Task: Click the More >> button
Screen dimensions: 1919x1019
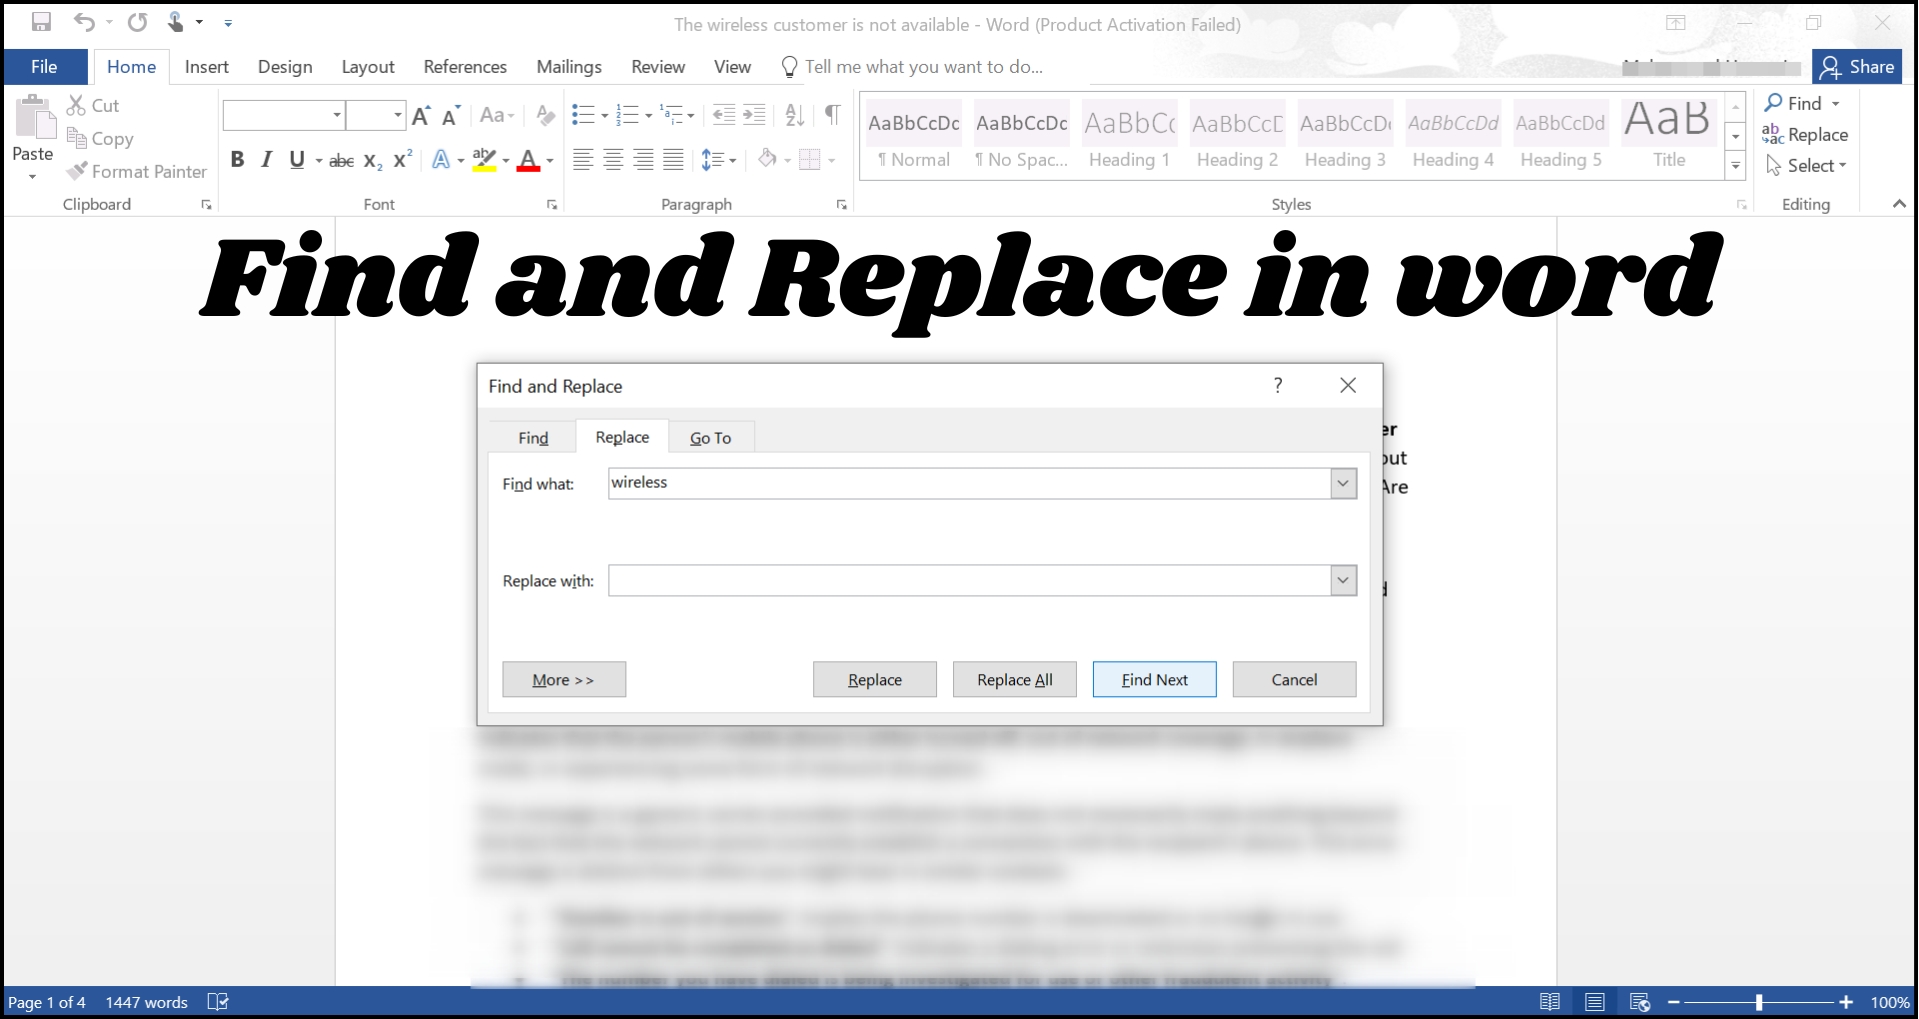Action: point(563,679)
